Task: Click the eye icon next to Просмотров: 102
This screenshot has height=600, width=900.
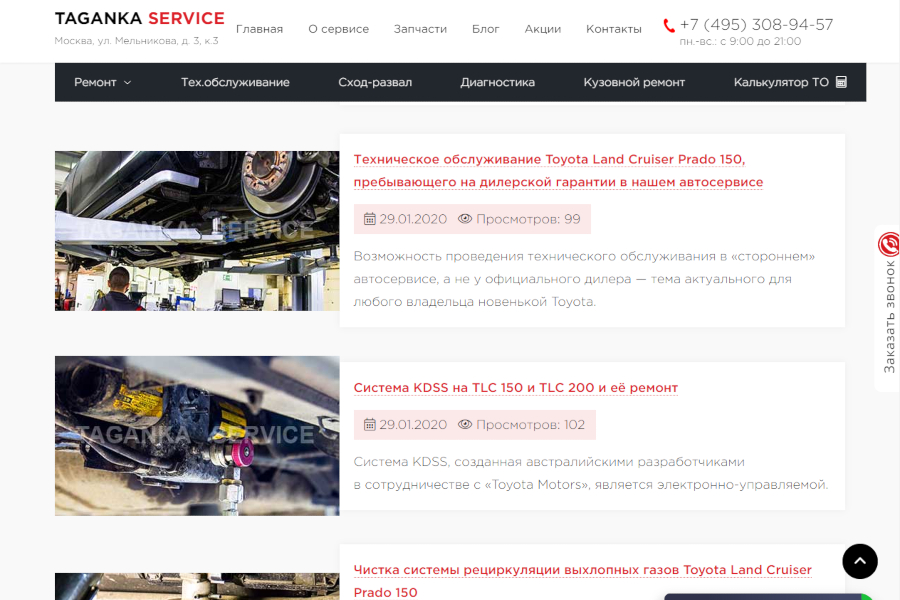Action: 465,425
